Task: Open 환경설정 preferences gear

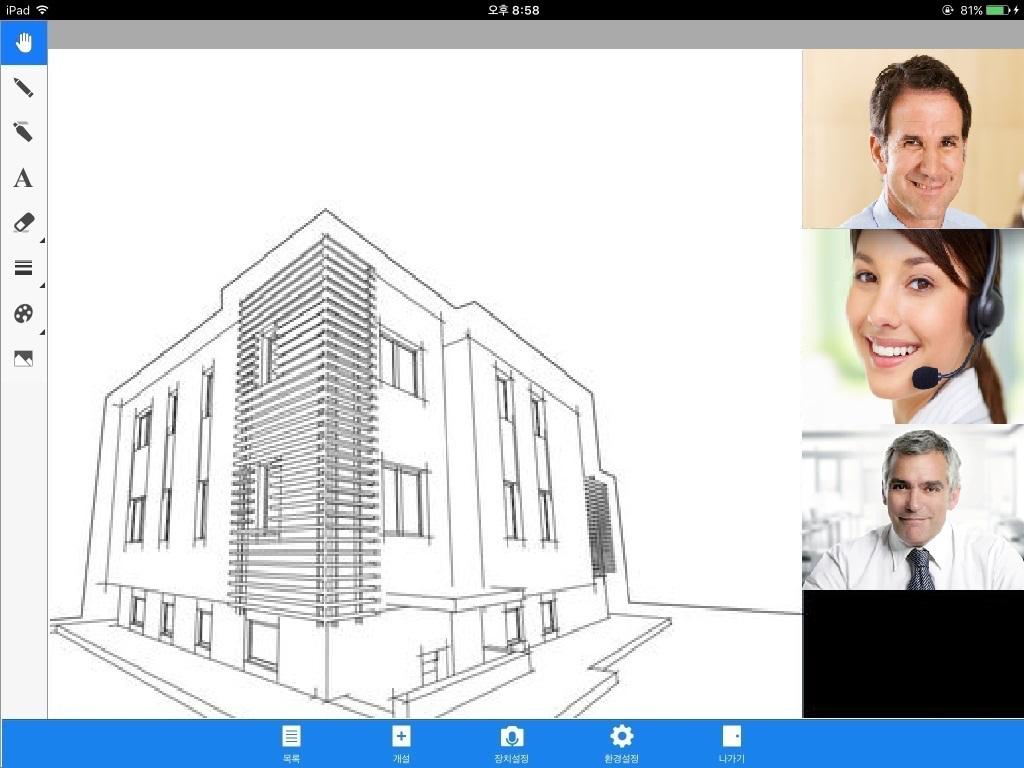Action: tap(621, 744)
